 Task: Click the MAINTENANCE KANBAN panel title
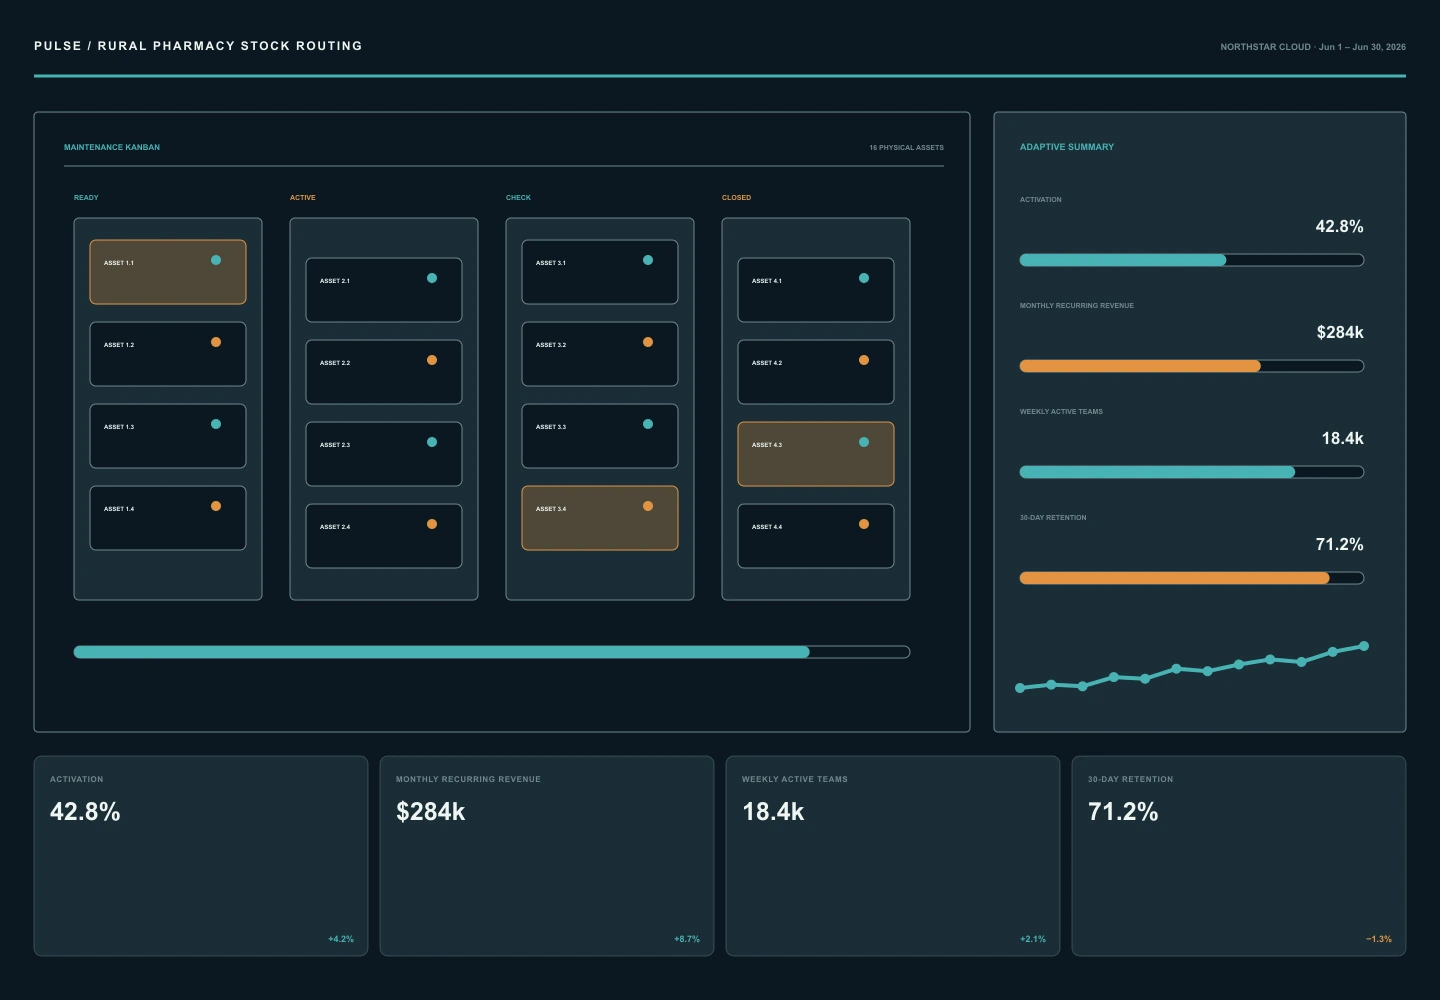tap(112, 147)
